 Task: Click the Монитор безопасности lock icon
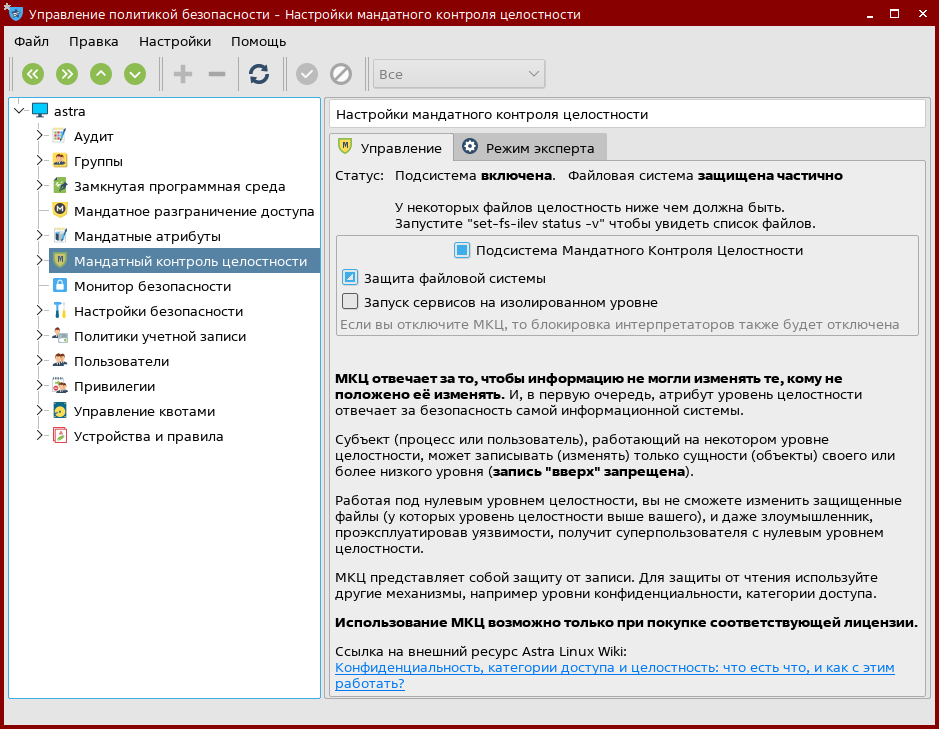[x=60, y=286]
